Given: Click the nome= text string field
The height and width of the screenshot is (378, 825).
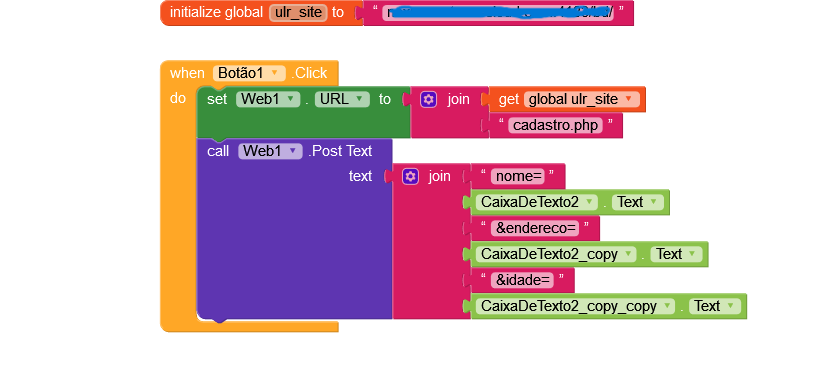Looking at the screenshot, I should coord(517,176).
